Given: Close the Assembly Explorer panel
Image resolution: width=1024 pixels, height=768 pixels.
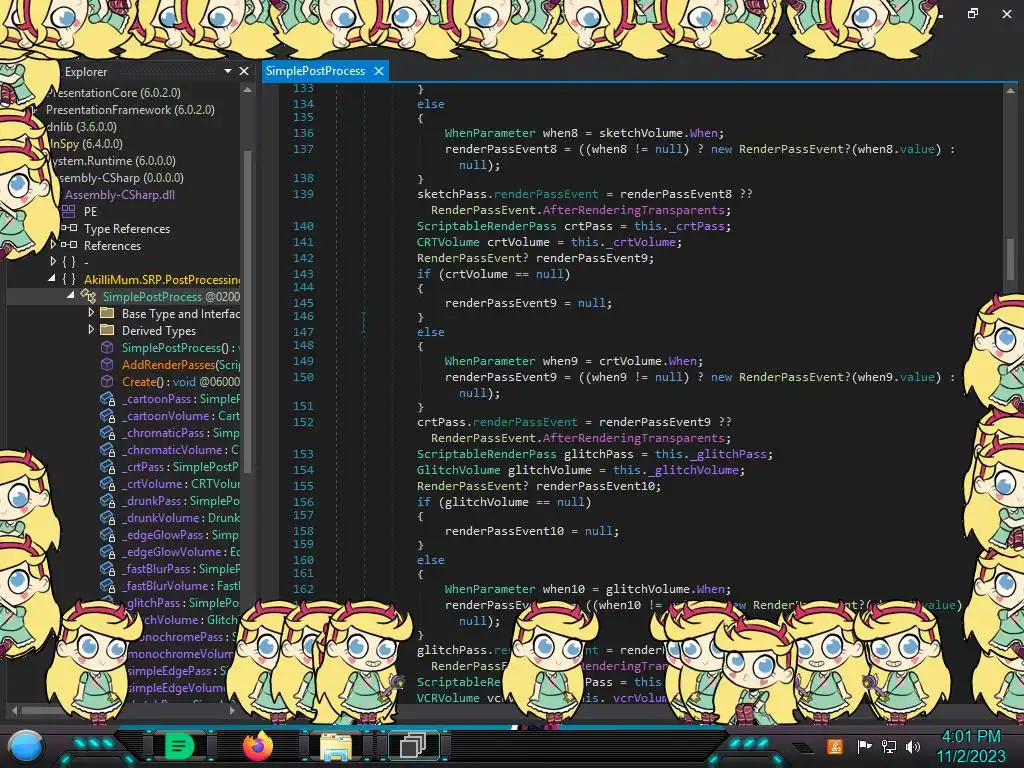Looking at the screenshot, I should click(x=244, y=71).
